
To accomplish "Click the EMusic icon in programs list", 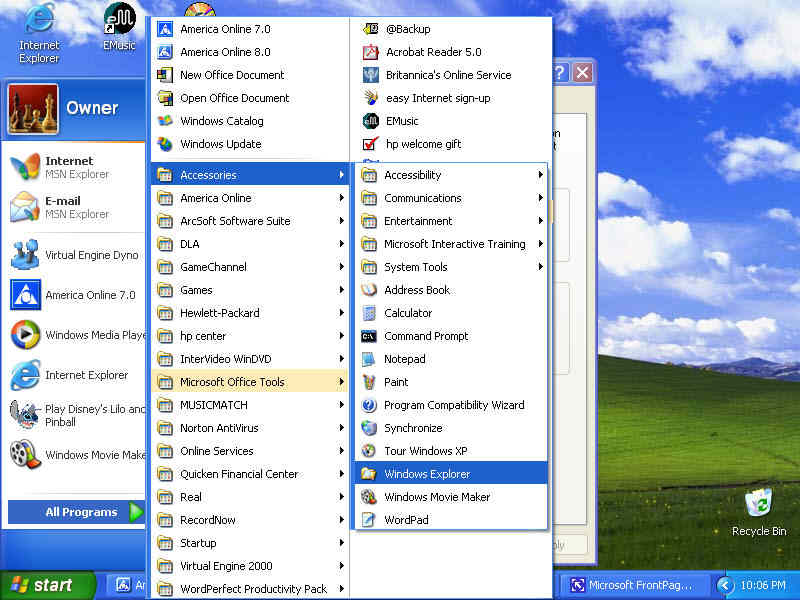I will tap(370, 121).
